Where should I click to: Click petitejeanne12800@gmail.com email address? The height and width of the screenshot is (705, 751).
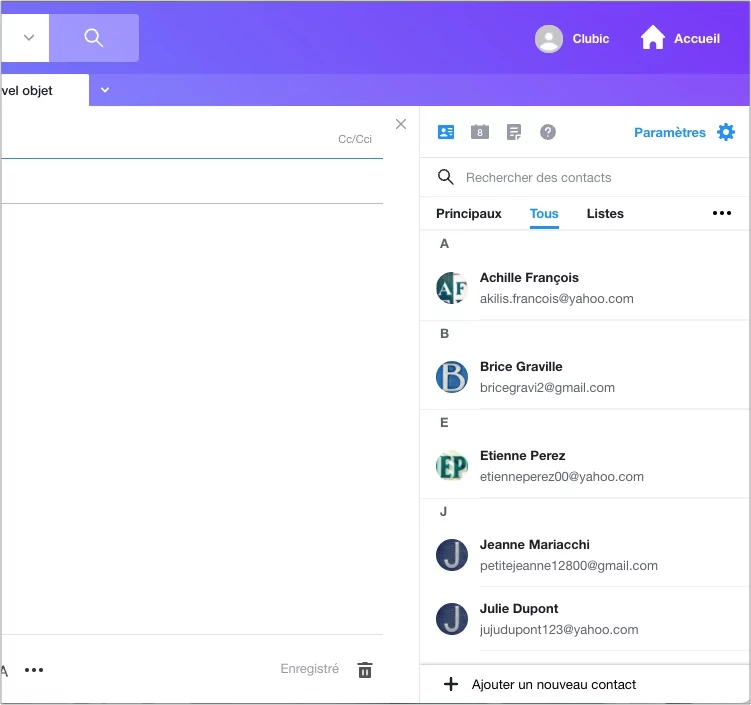(x=569, y=566)
